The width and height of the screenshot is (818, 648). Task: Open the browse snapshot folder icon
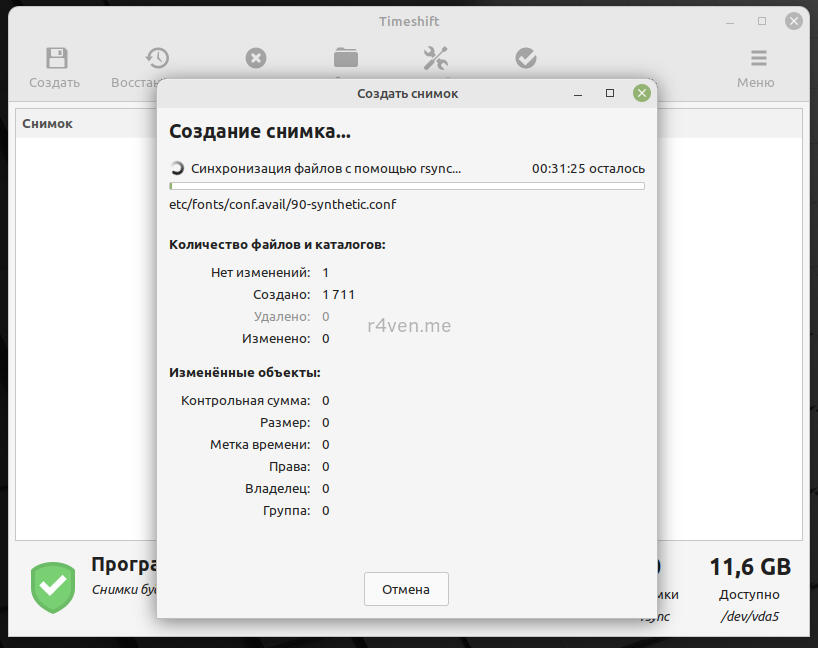point(346,58)
